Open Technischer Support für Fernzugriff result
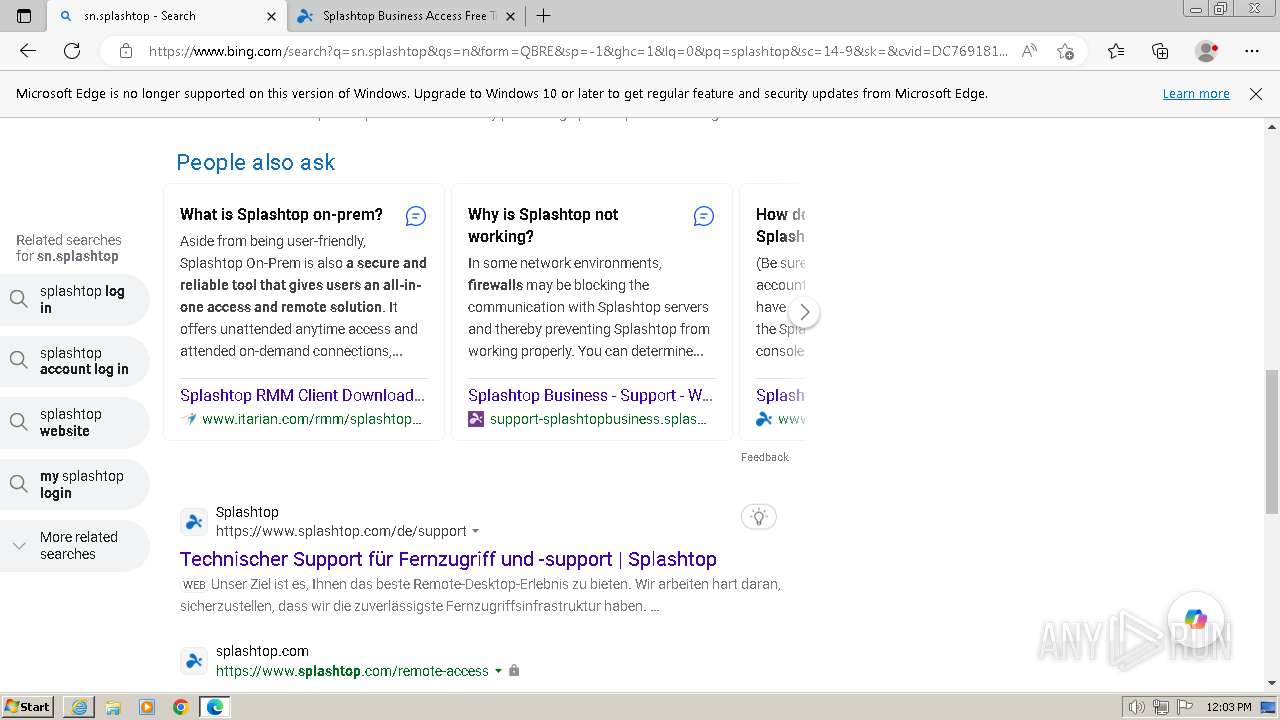 tap(448, 559)
